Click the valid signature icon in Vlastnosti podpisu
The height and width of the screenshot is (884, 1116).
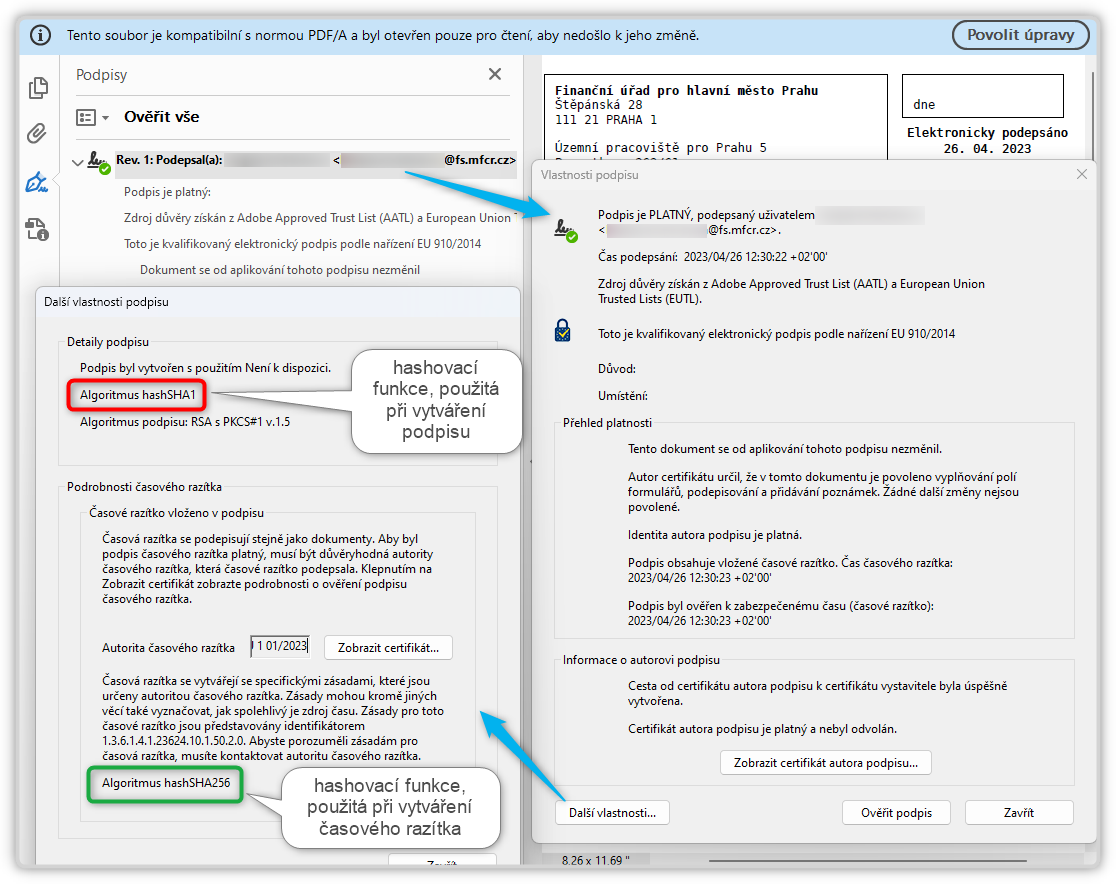click(566, 231)
